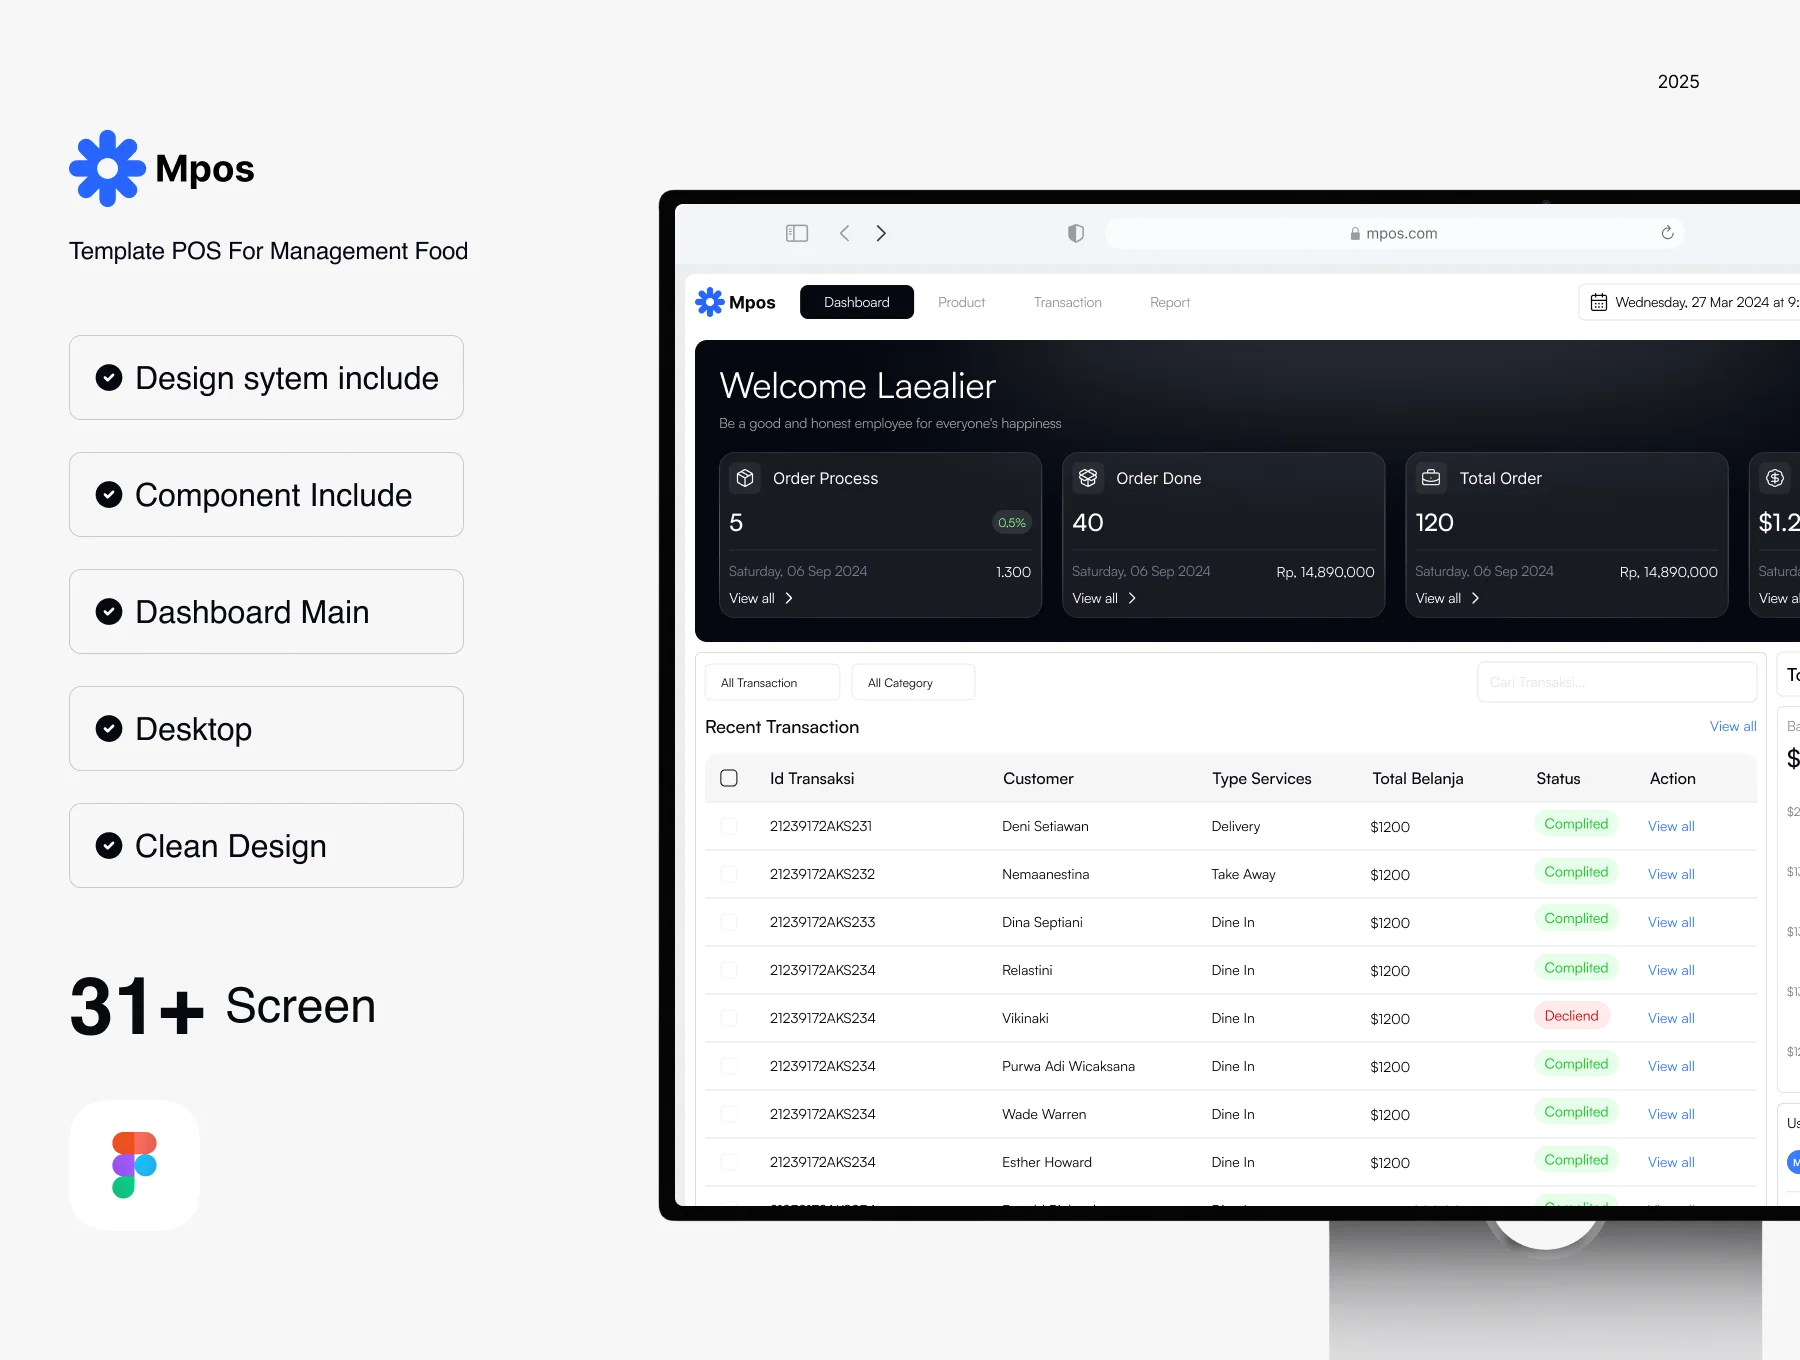
Task: Reload the page with refresh icon
Action: point(1667,233)
